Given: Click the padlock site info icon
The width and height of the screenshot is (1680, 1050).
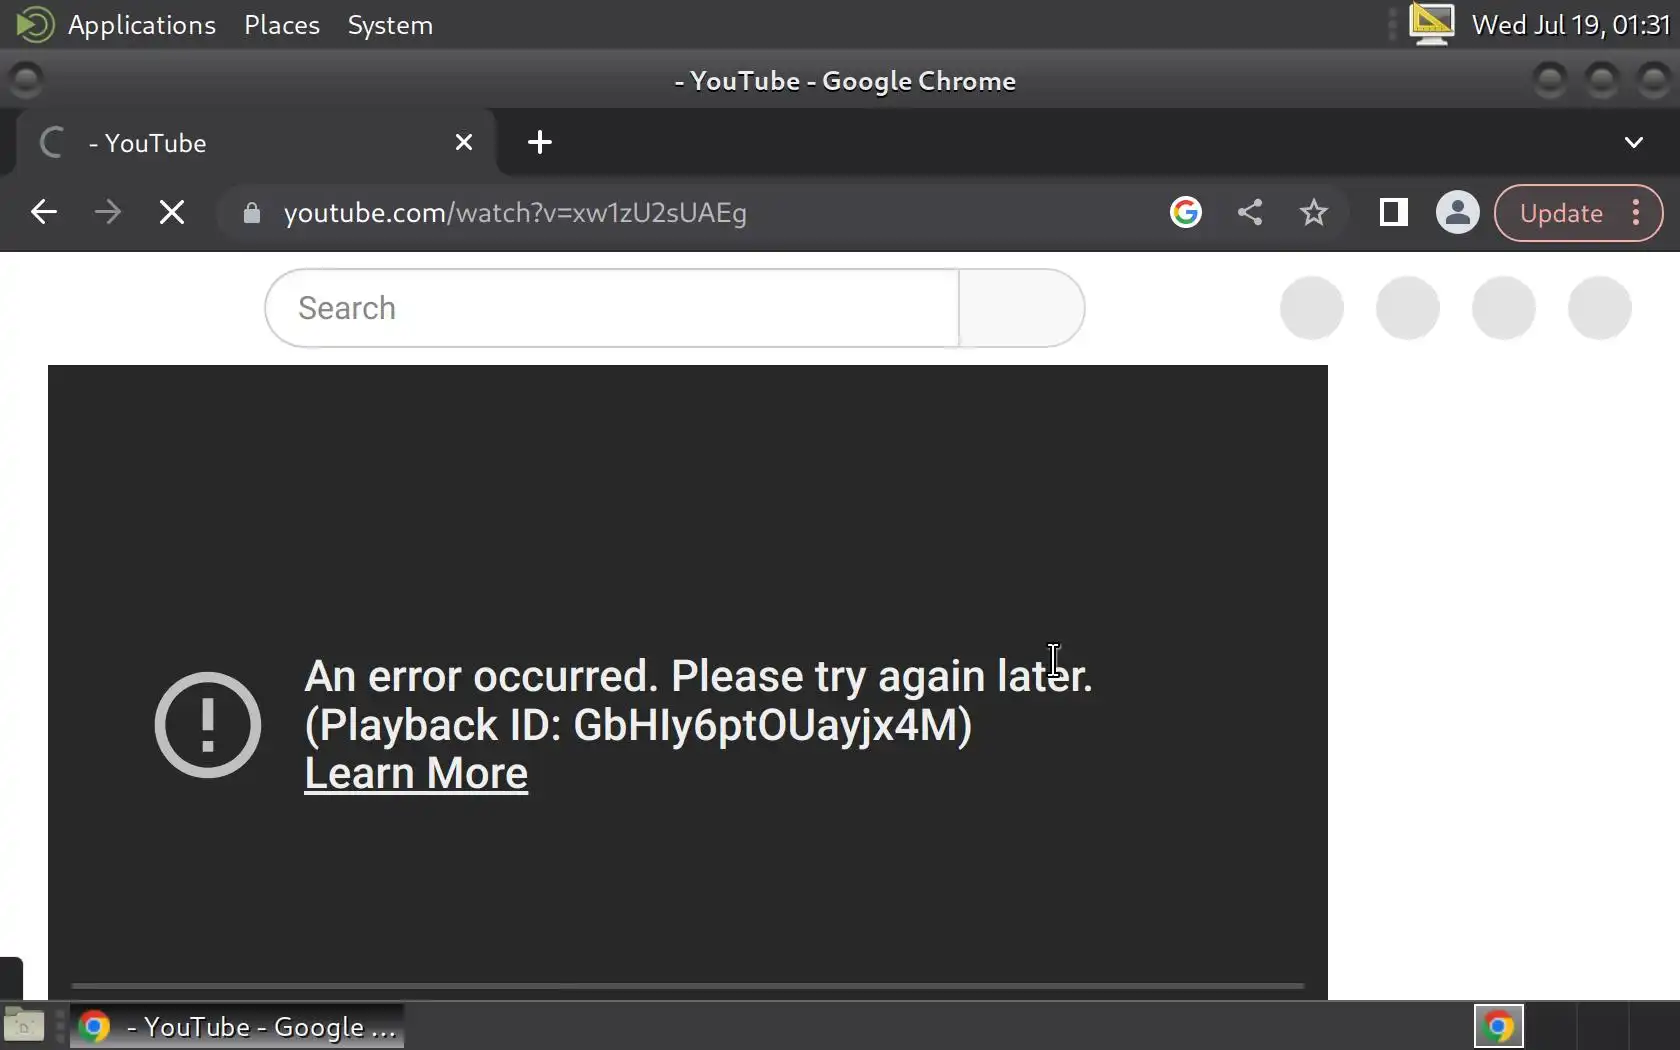Looking at the screenshot, I should pos(252,213).
